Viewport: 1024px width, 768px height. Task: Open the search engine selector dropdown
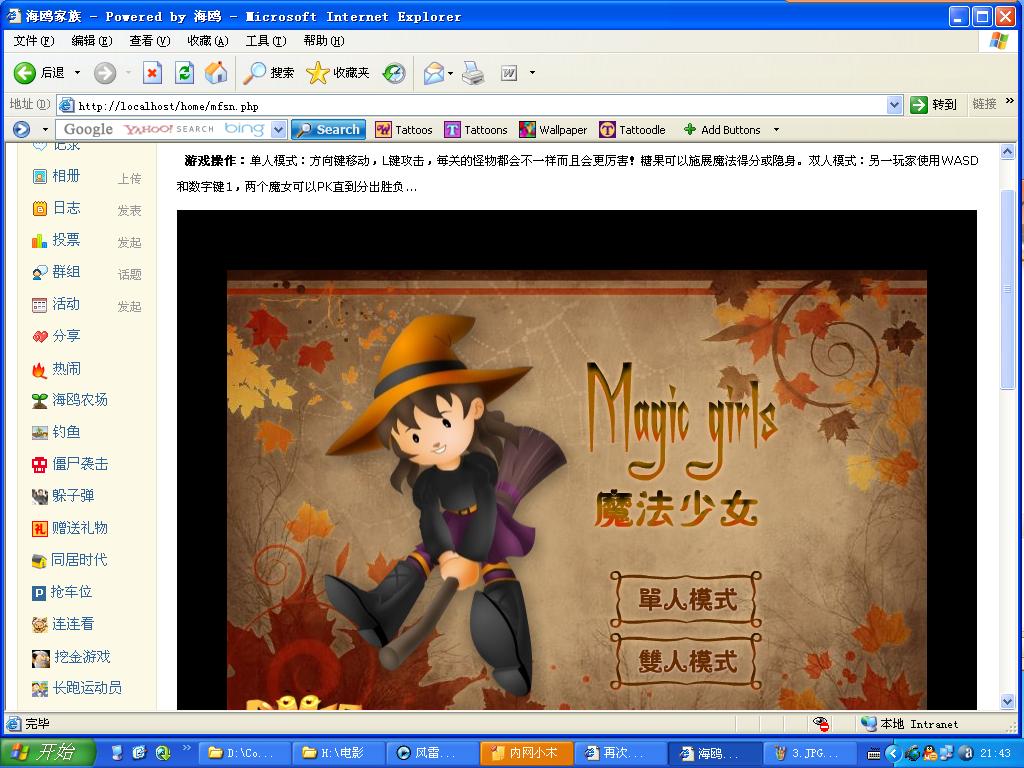pyautogui.click(x=279, y=130)
